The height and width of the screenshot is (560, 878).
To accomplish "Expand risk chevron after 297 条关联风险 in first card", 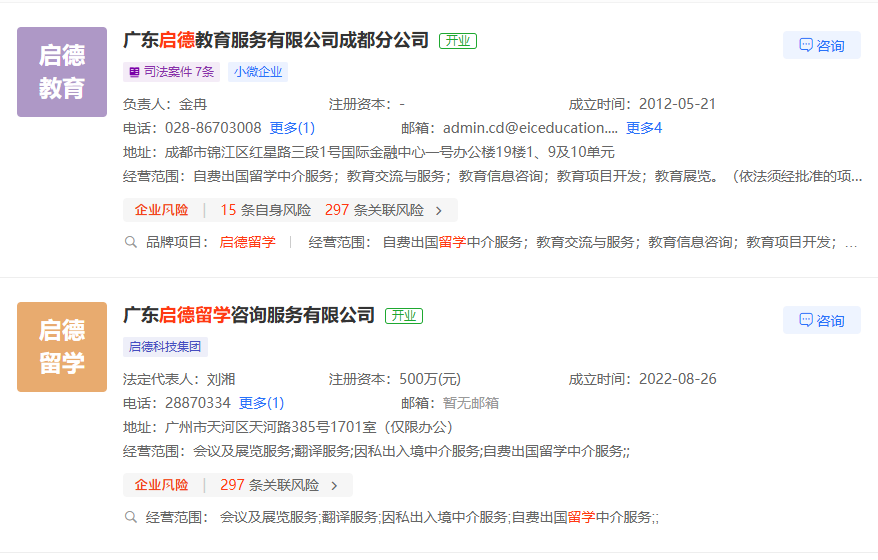I will [439, 211].
